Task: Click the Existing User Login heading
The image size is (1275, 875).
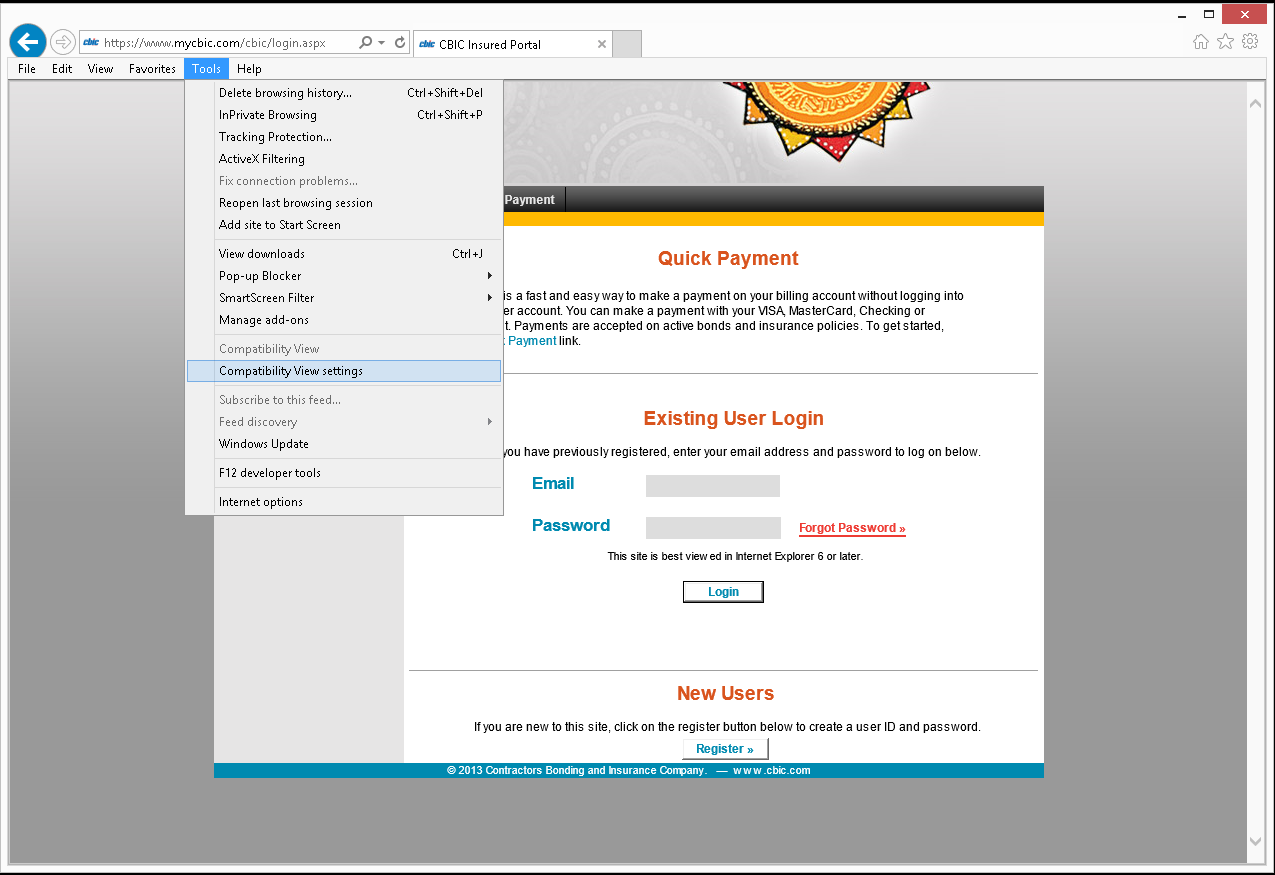Action: tap(734, 419)
